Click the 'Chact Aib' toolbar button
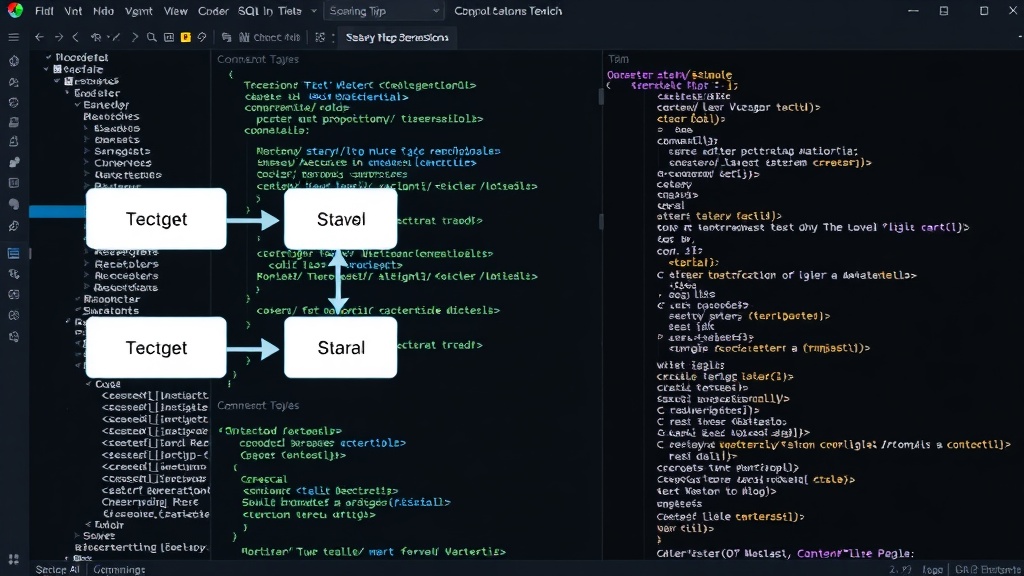This screenshot has height=576, width=1024. (x=270, y=37)
